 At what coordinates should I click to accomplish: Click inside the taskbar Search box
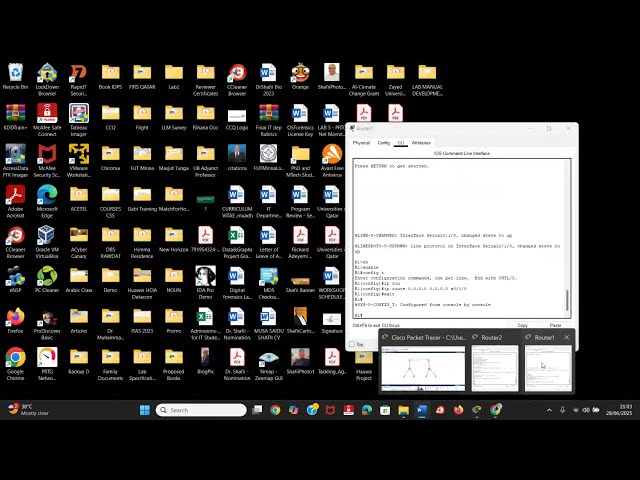201,410
